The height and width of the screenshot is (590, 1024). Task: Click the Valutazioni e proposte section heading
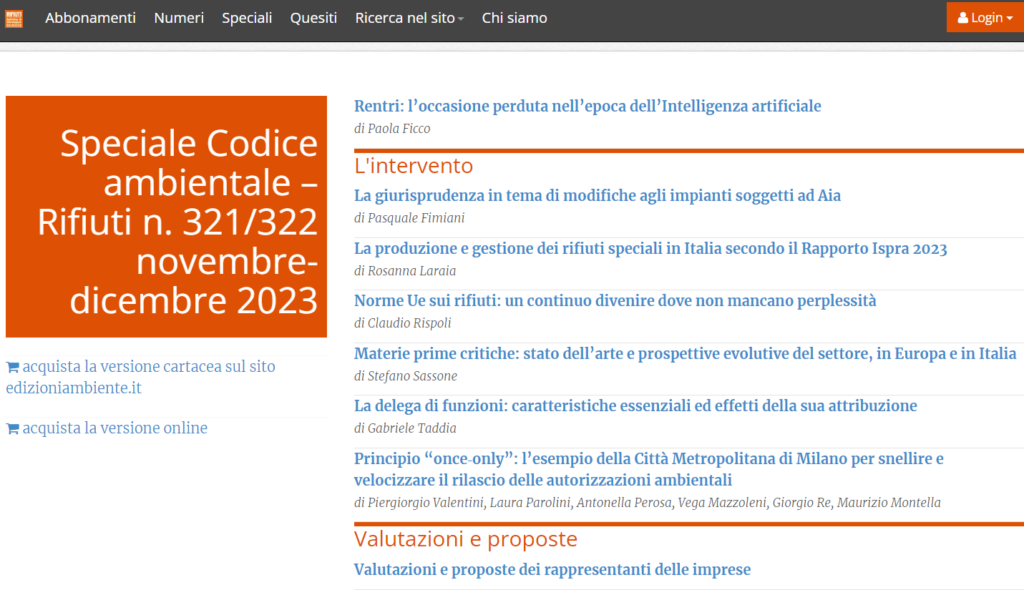[x=466, y=538]
